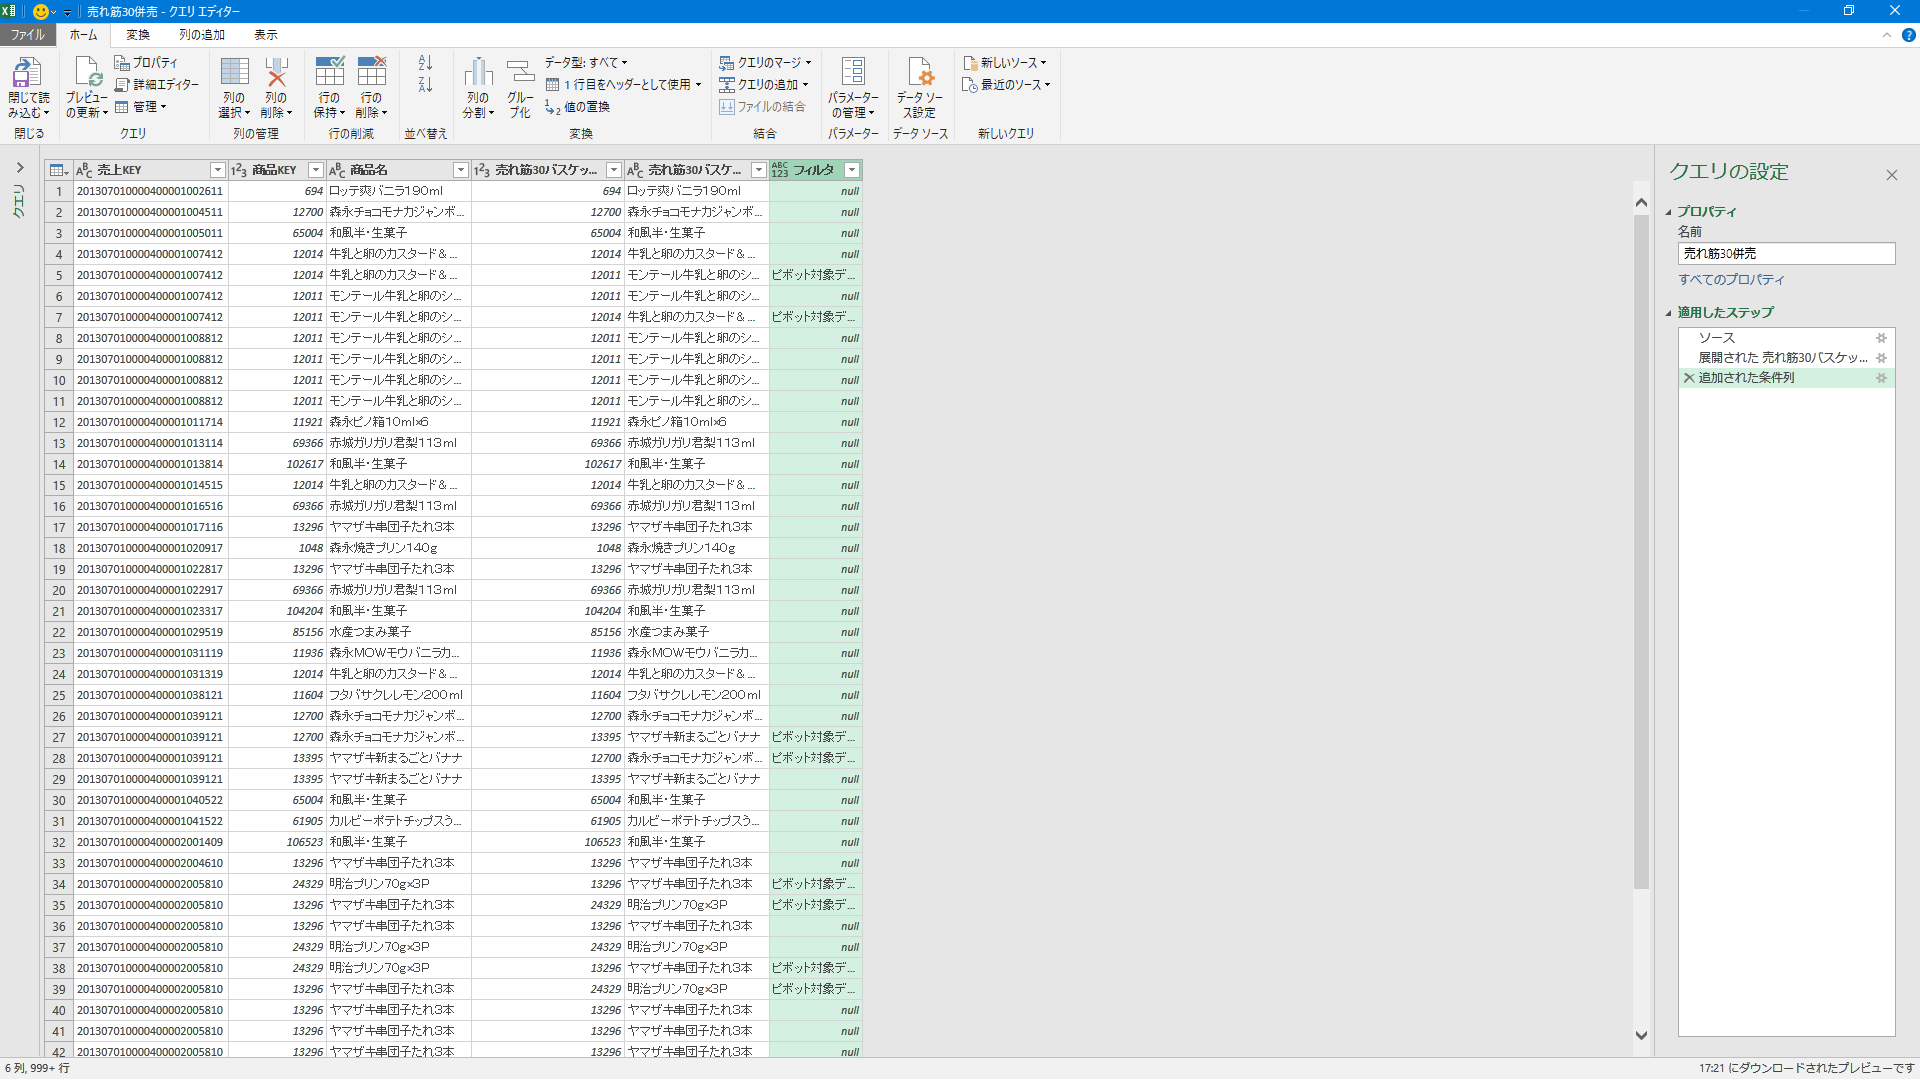1920x1080 pixels.
Task: Sort descending with the Z-A icon
Action: pos(425,85)
